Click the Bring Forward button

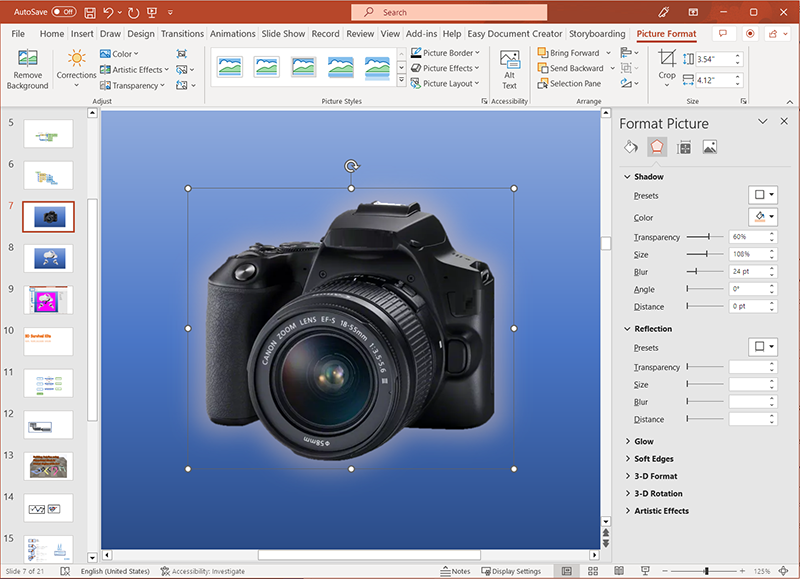[x=568, y=53]
